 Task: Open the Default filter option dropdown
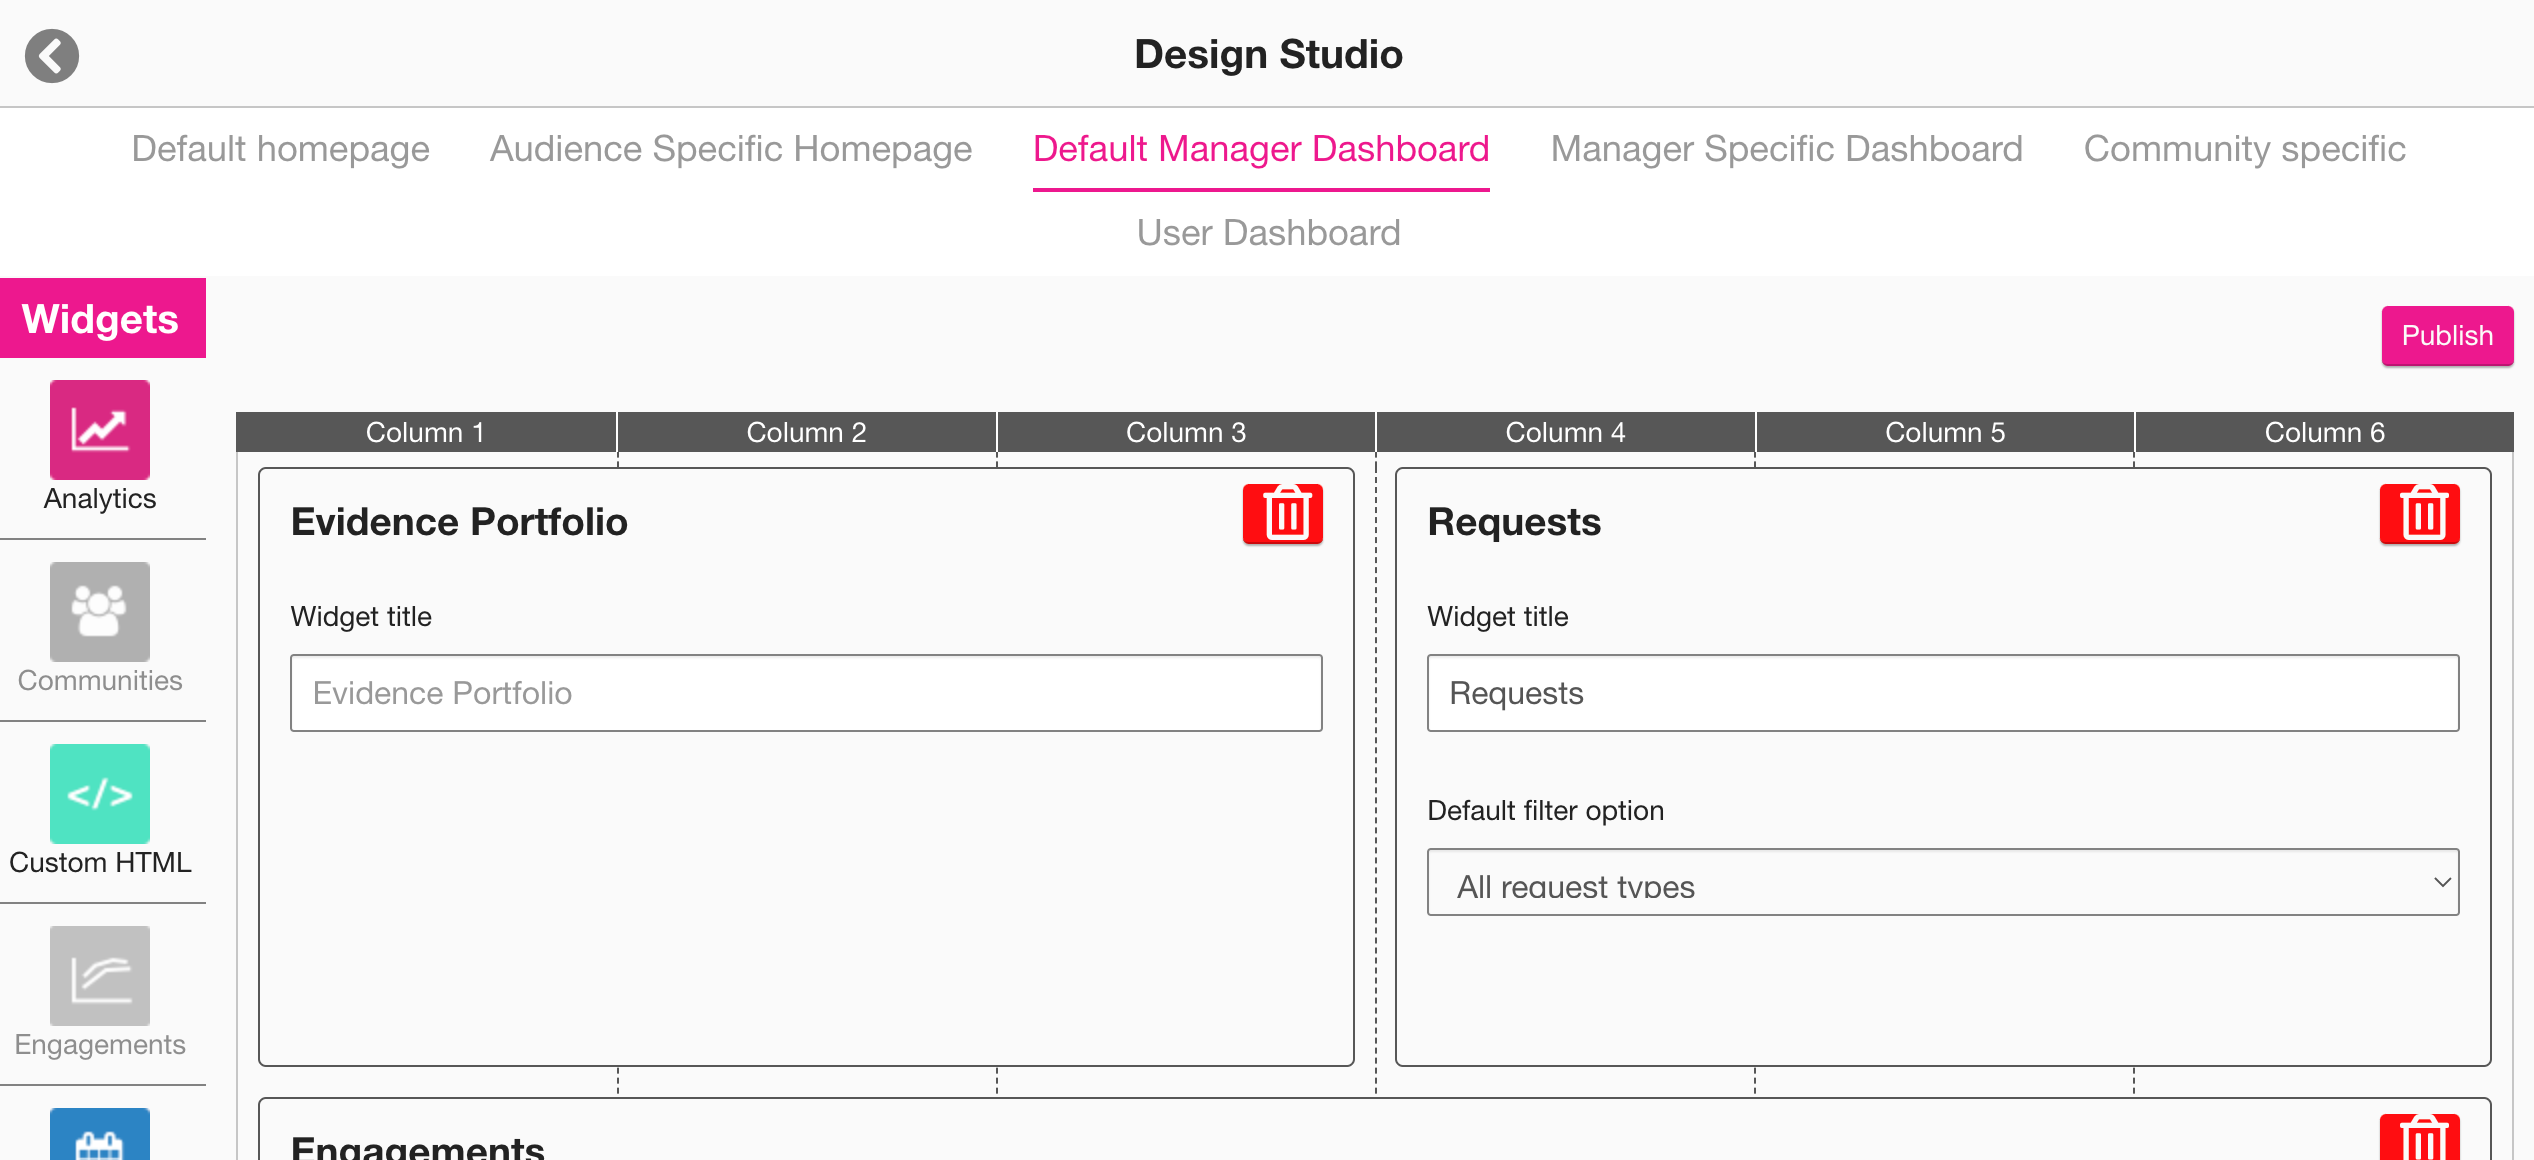[x=1942, y=883]
